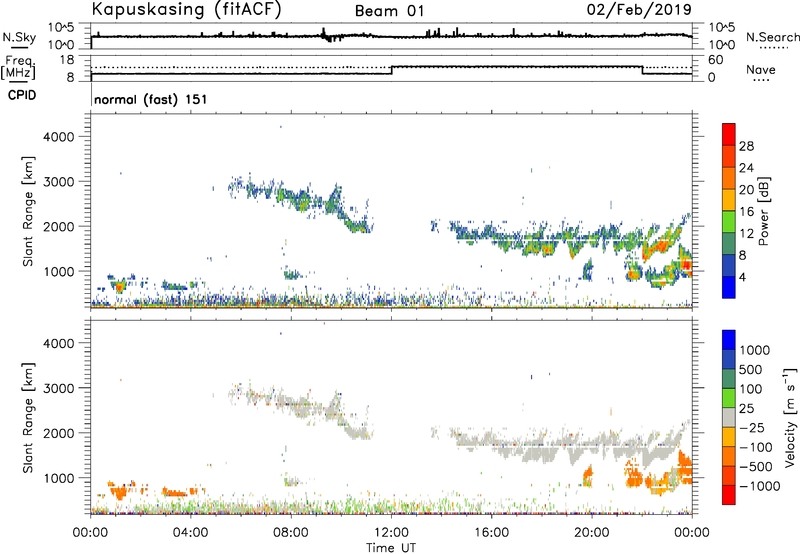Click the 'Time UT' axis label
The height and width of the screenshot is (554, 800).
pos(391,547)
